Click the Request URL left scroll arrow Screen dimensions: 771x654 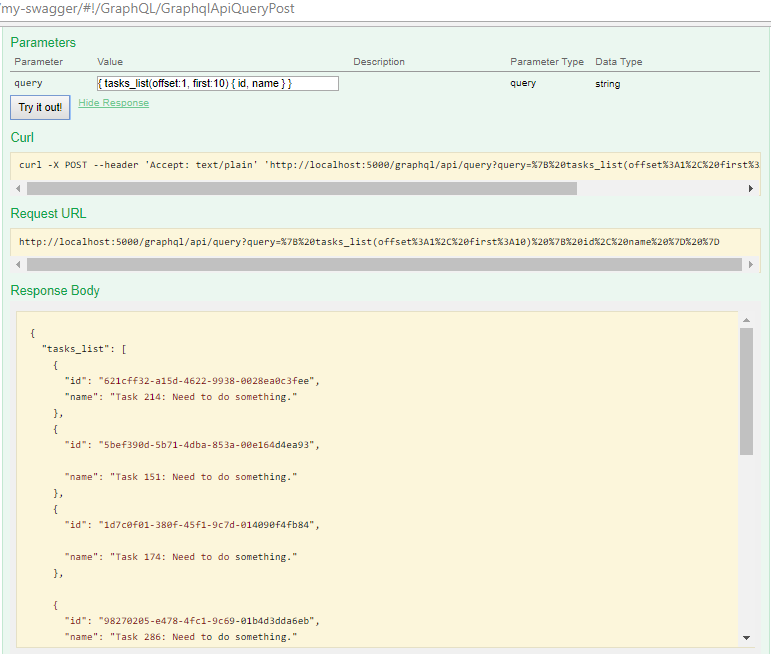click(18, 265)
